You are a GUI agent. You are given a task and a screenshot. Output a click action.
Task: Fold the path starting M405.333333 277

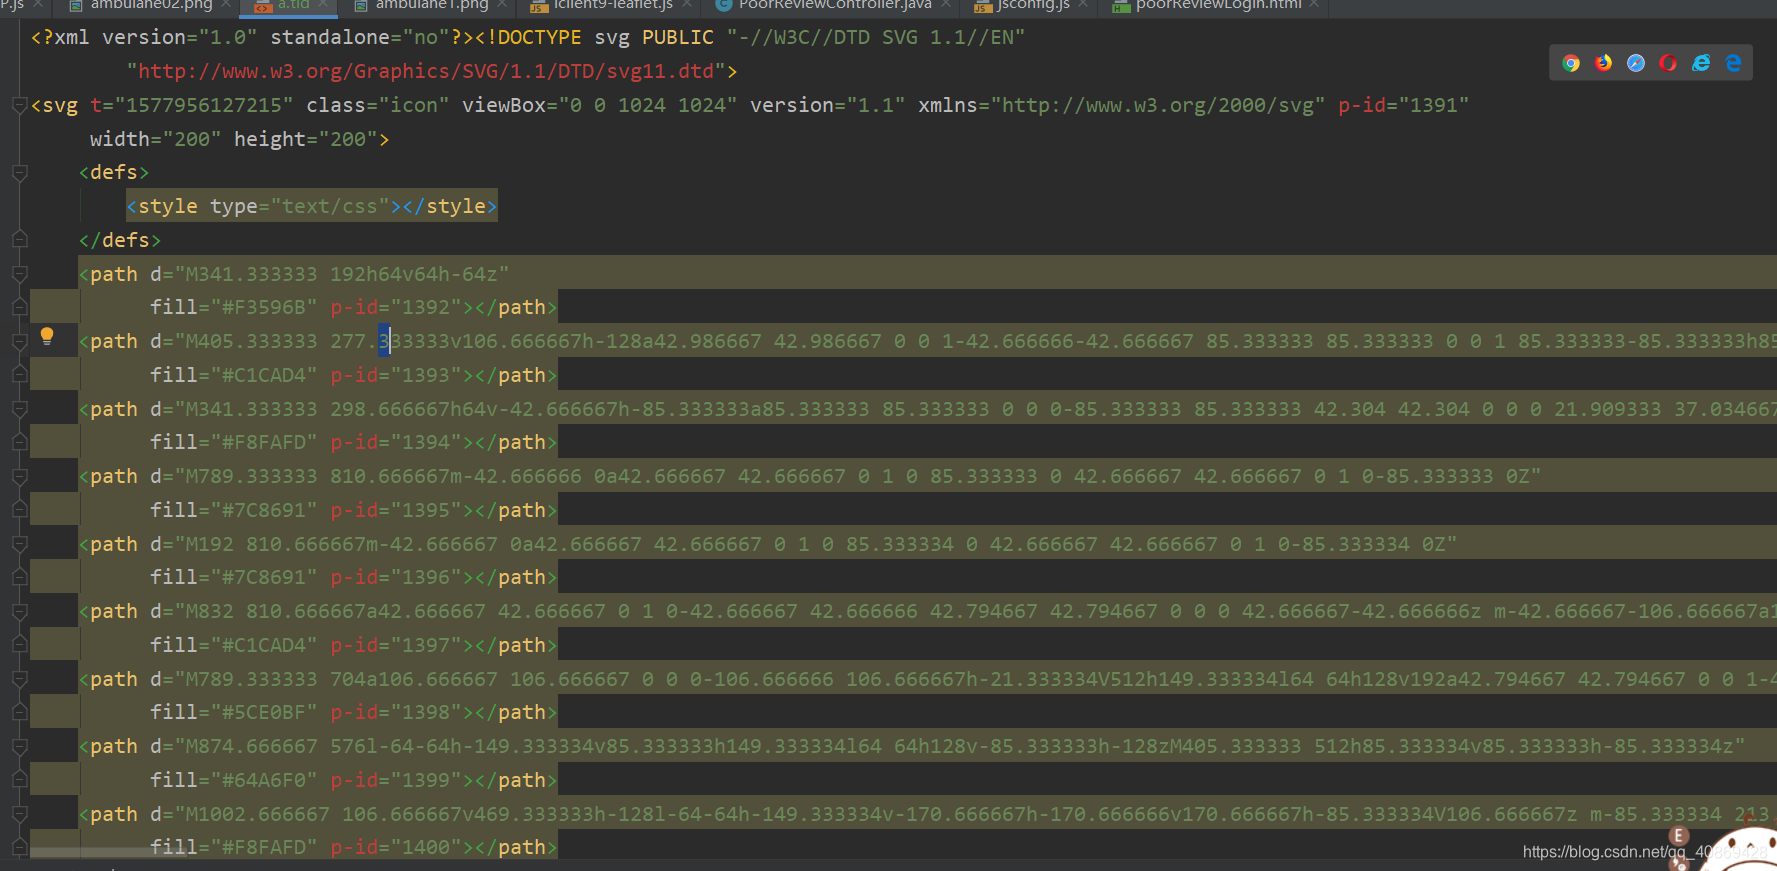(19, 341)
